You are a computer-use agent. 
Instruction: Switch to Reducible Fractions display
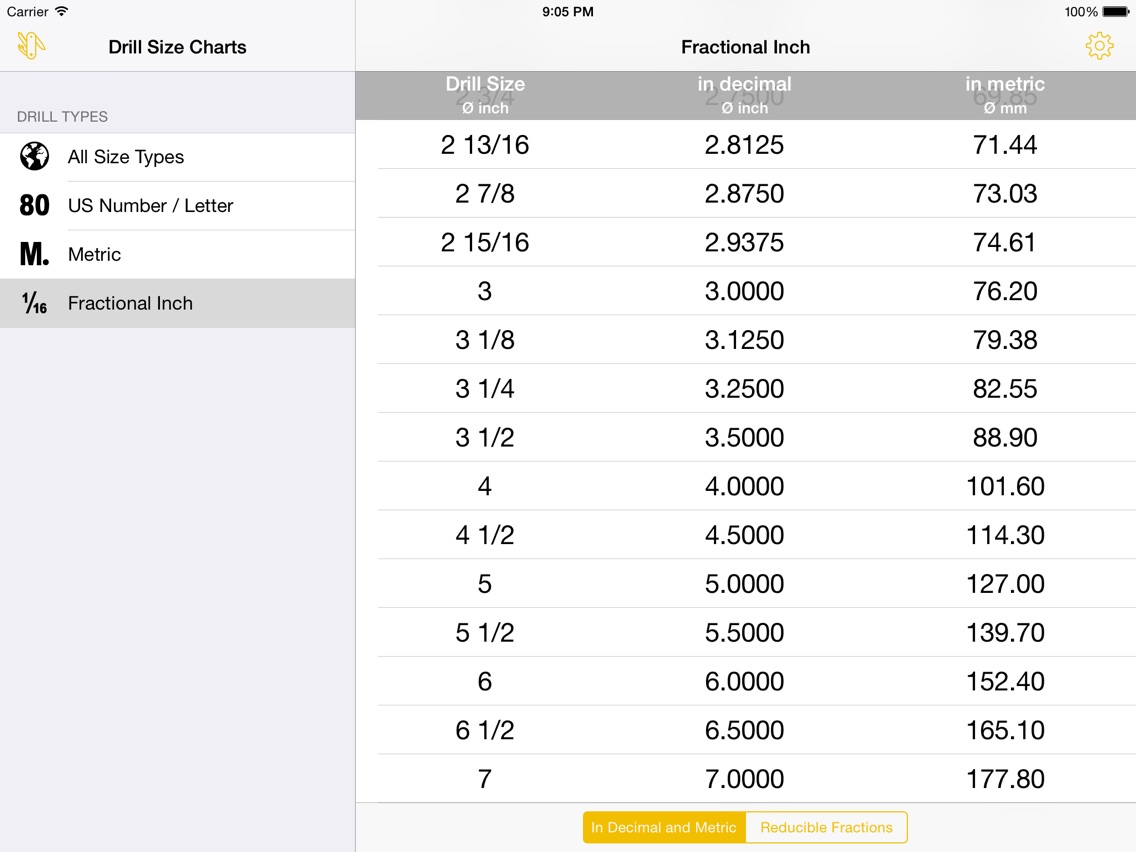tap(827, 827)
